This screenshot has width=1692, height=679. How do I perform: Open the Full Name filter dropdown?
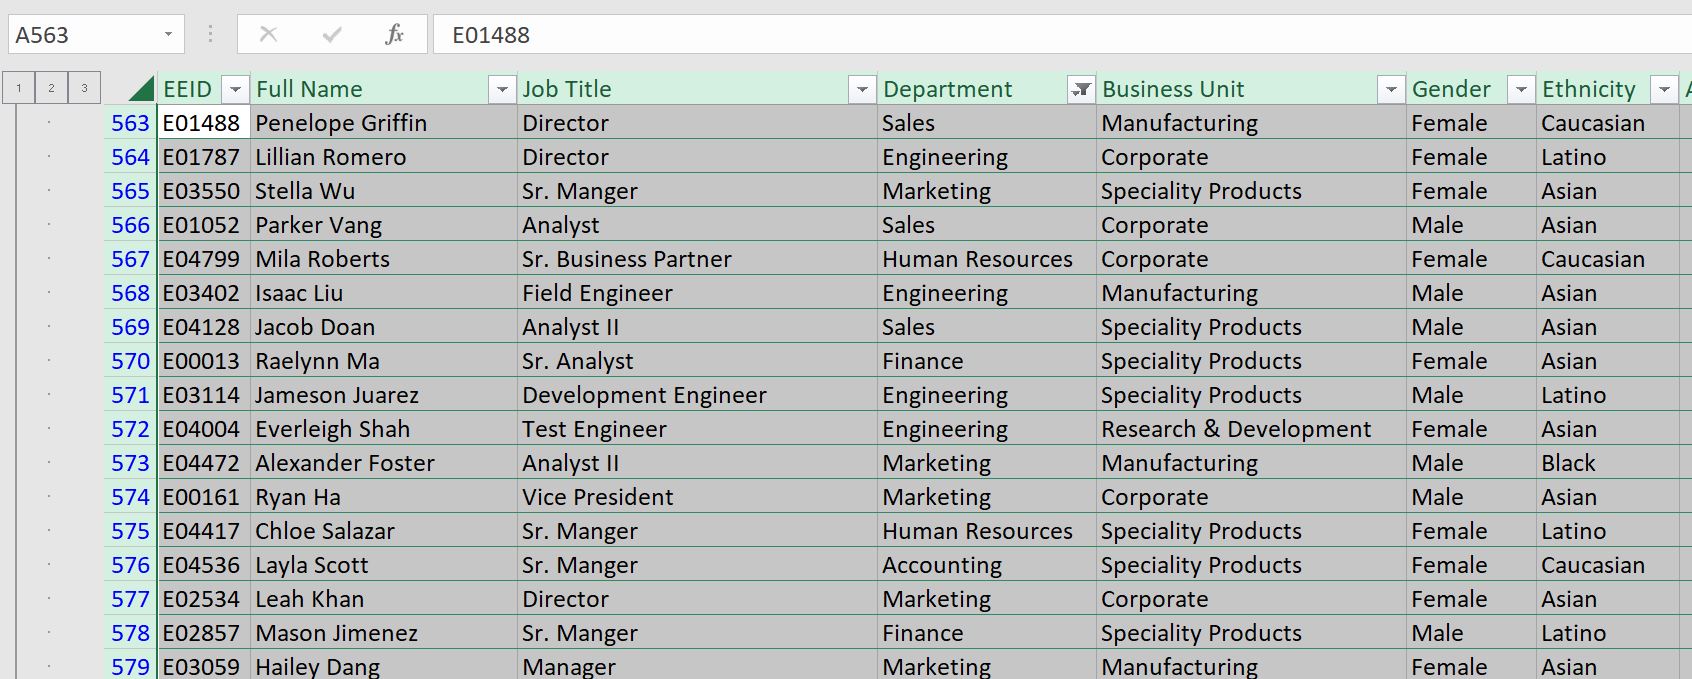pos(502,89)
